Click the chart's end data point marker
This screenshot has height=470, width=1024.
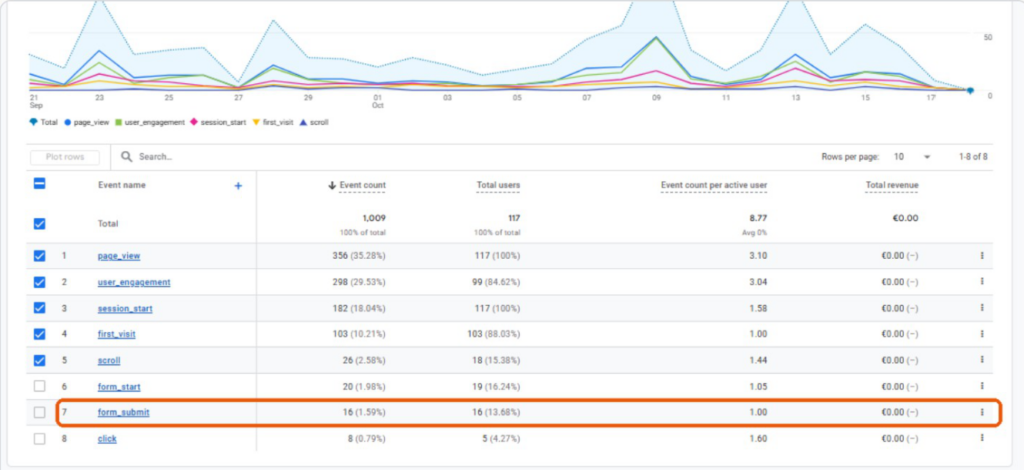[970, 91]
